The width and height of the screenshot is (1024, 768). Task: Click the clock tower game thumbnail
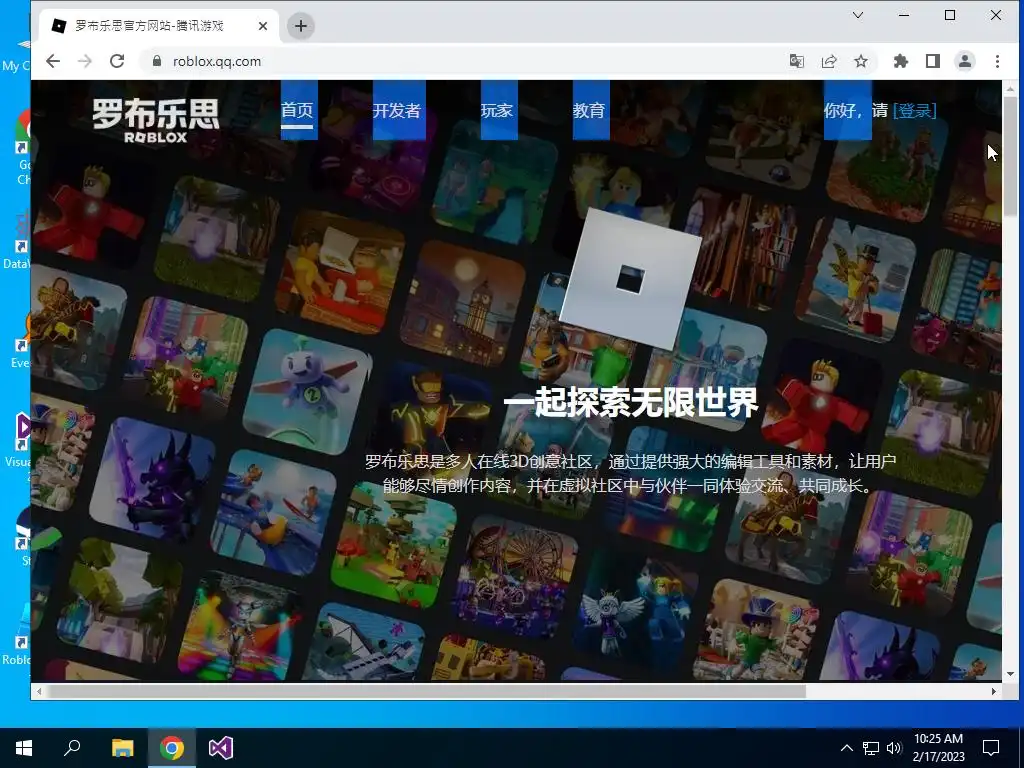[464, 302]
